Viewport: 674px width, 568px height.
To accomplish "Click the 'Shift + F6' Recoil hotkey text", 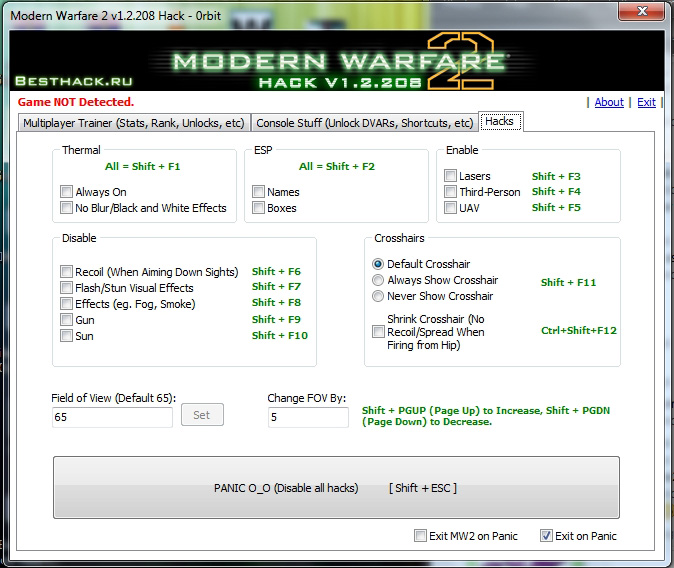I will [276, 271].
